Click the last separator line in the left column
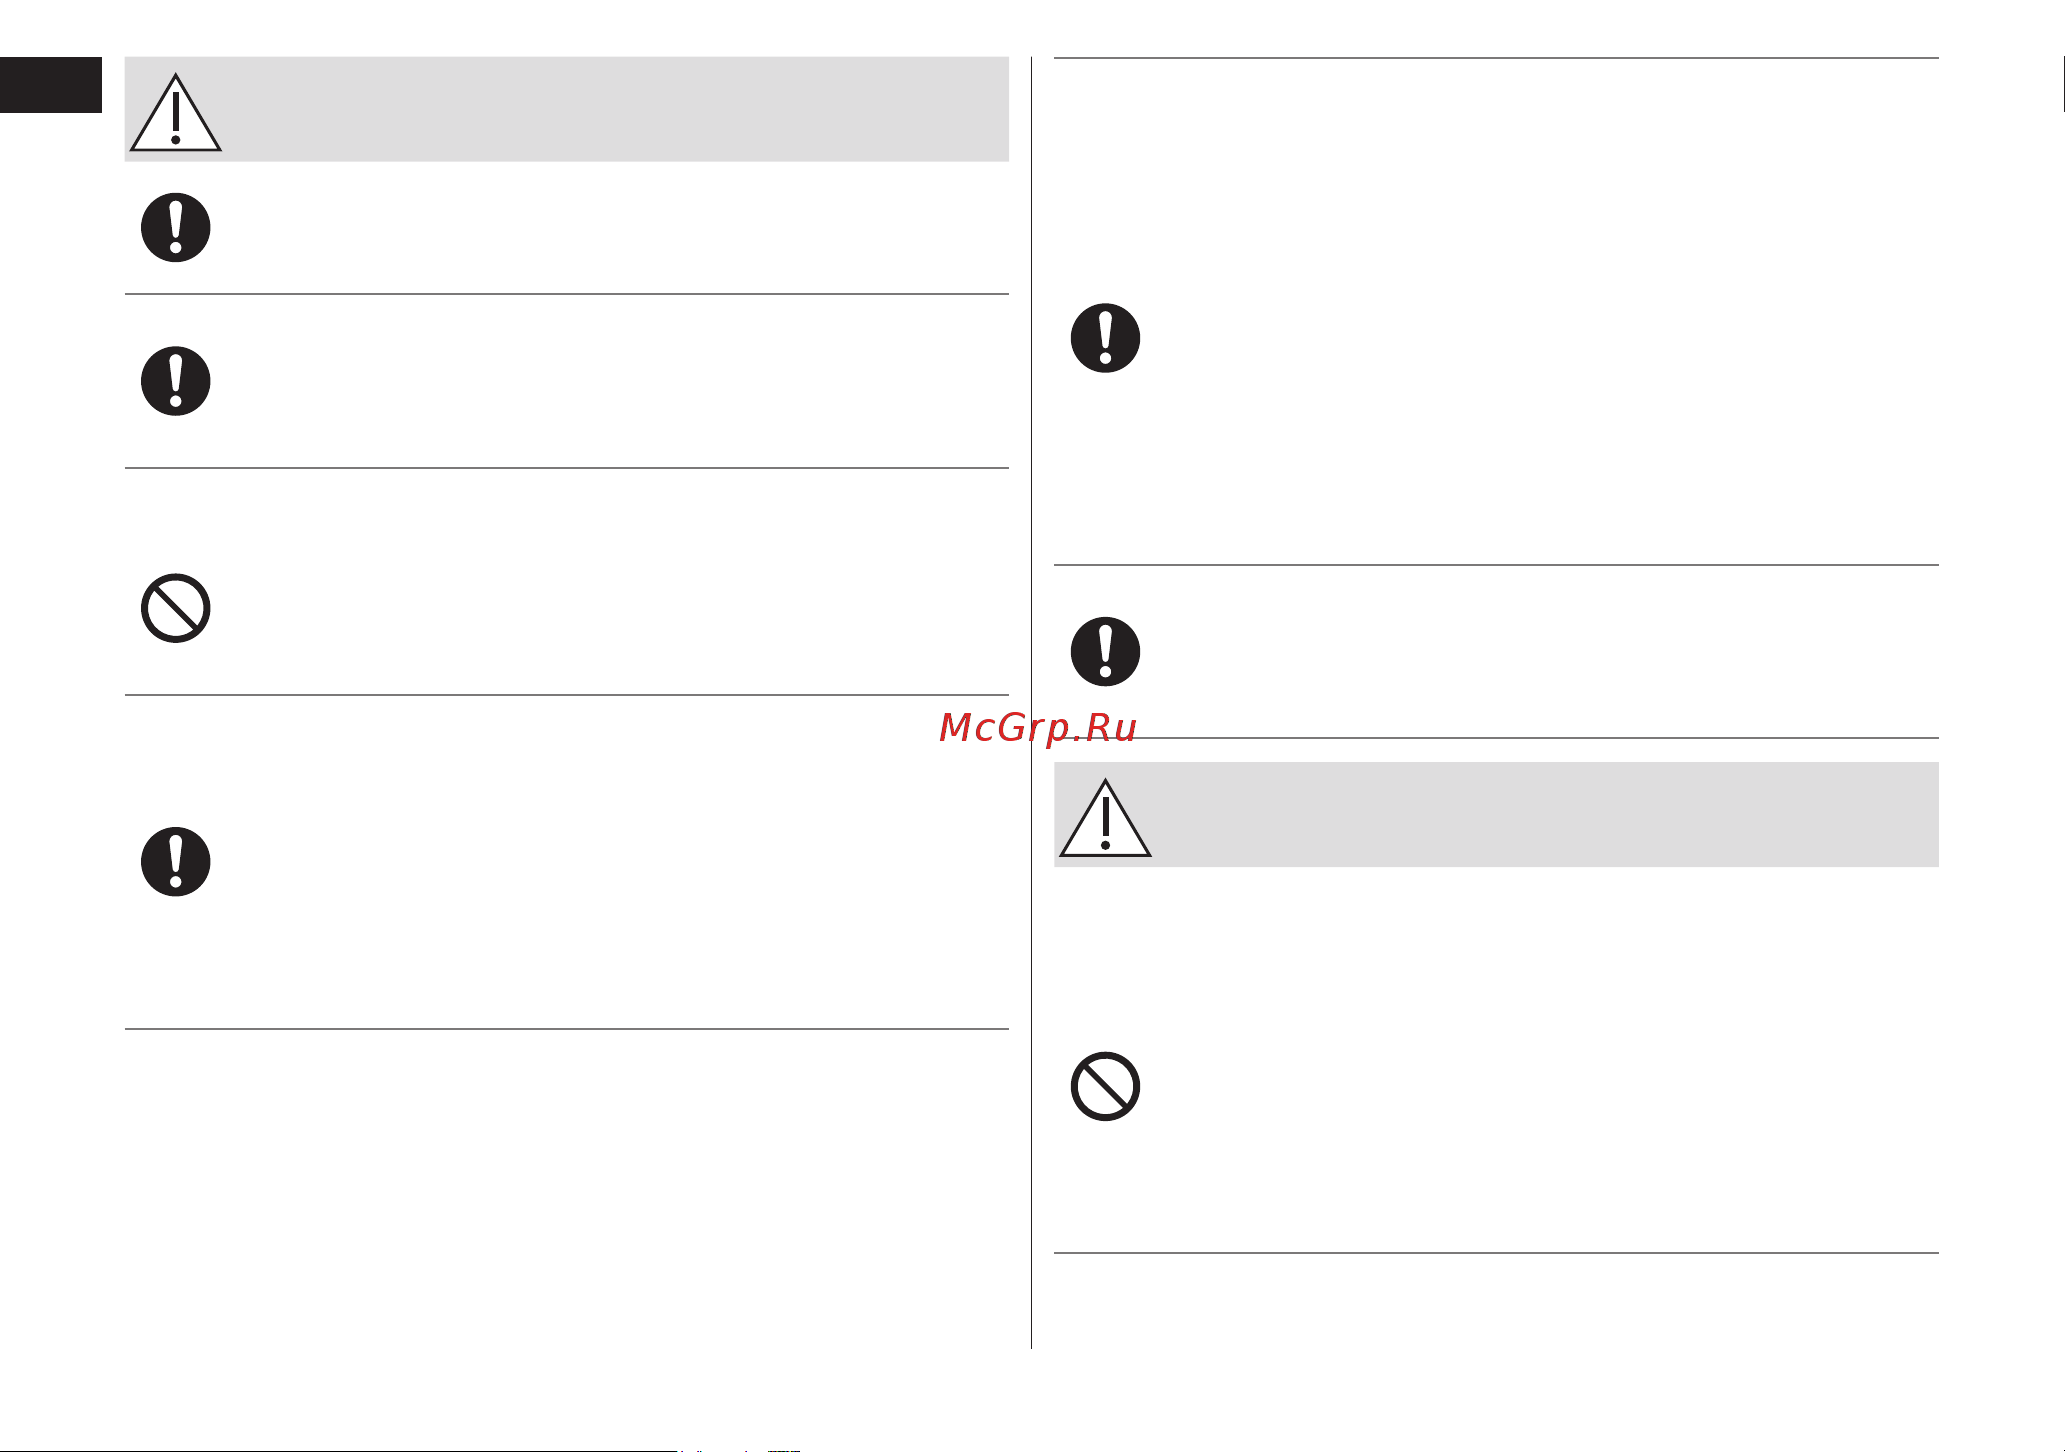This screenshot has height=1452, width=2065. (566, 1029)
